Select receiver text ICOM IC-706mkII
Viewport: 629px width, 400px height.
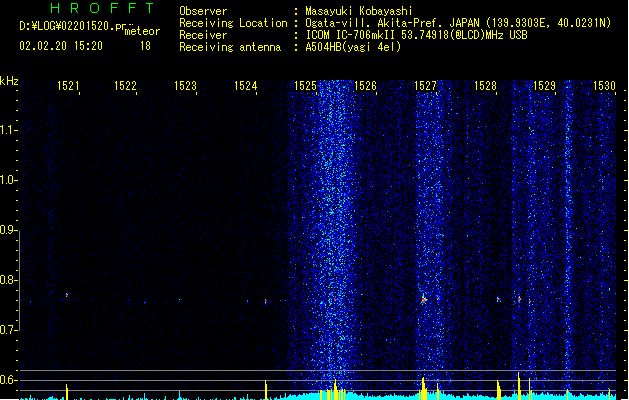[351, 35]
